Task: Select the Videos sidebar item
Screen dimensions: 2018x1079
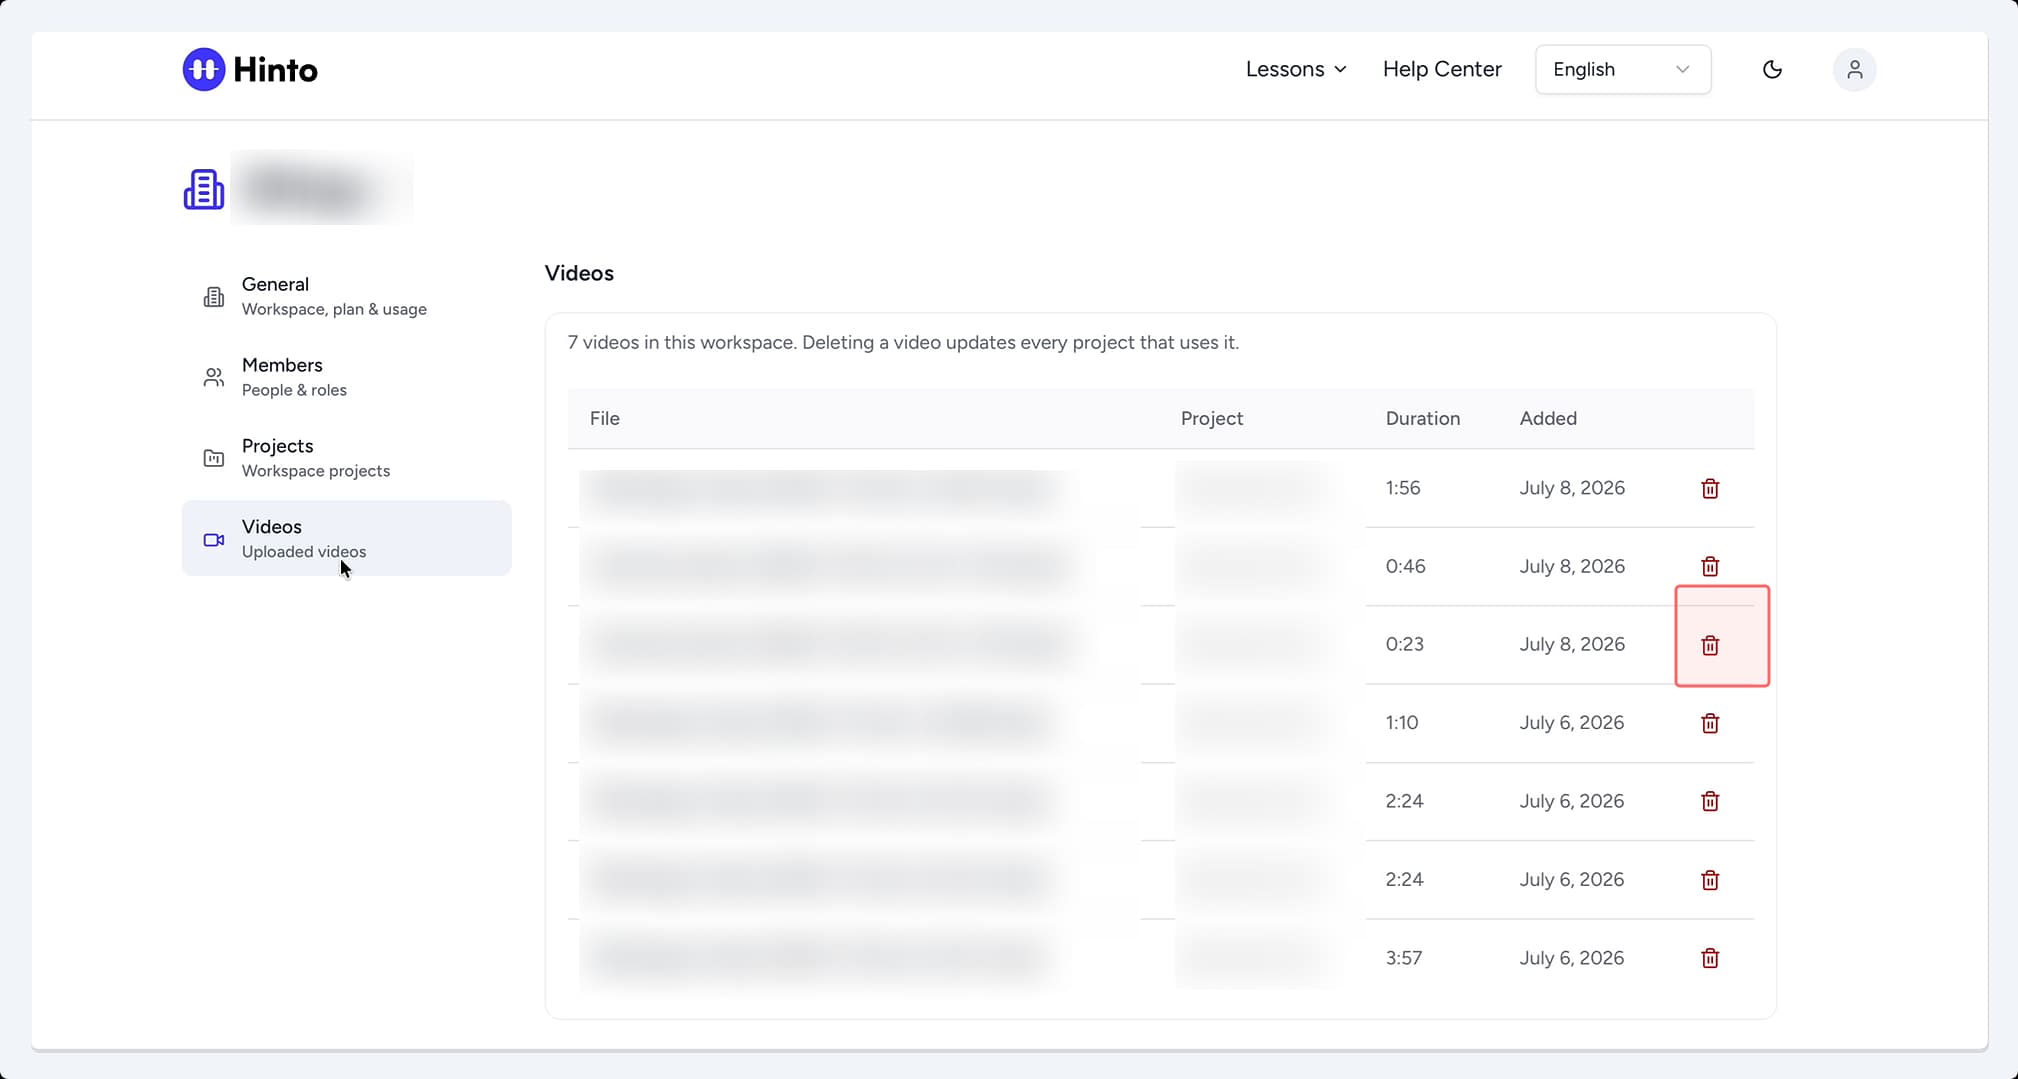Action: point(346,538)
